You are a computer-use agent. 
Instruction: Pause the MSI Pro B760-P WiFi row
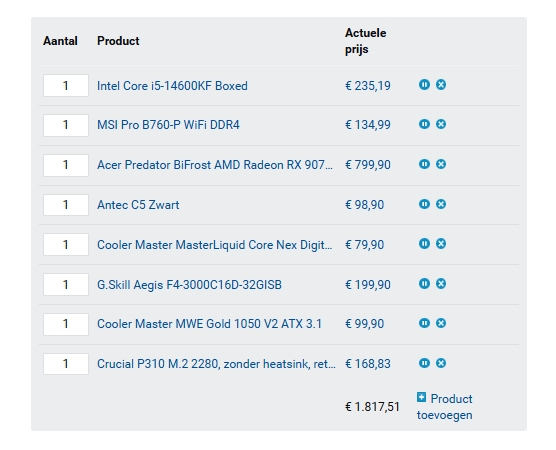(424, 124)
